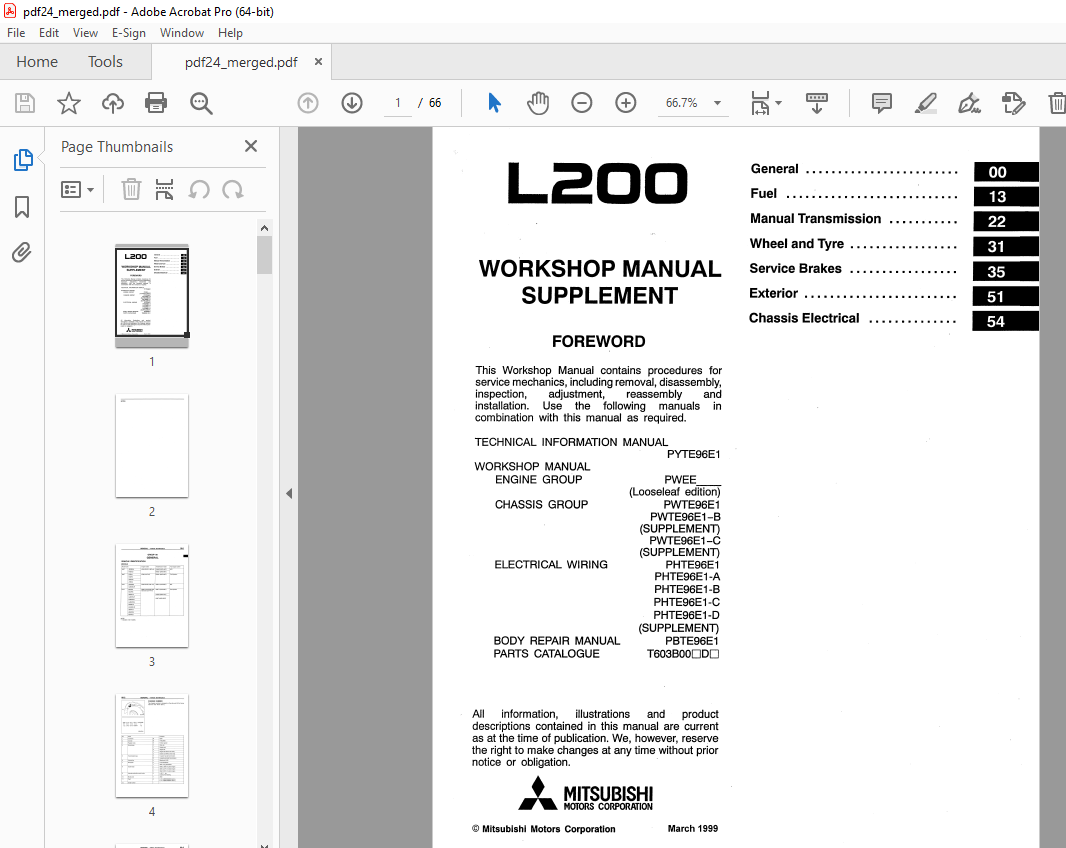Click the stamp tool icon

pyautogui.click(x=1013, y=103)
